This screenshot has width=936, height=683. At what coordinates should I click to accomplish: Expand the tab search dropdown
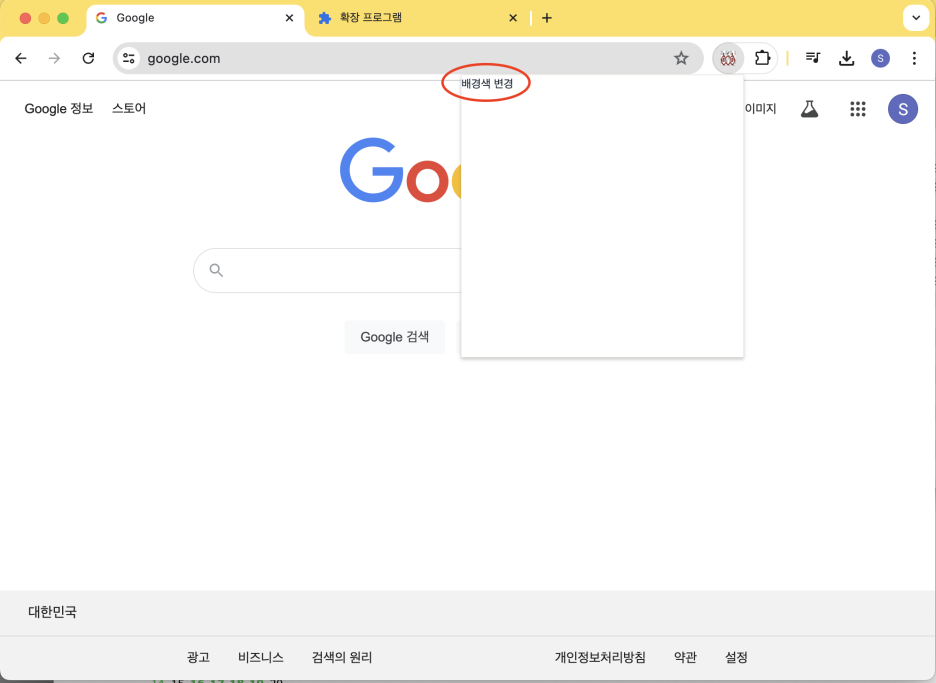(916, 18)
